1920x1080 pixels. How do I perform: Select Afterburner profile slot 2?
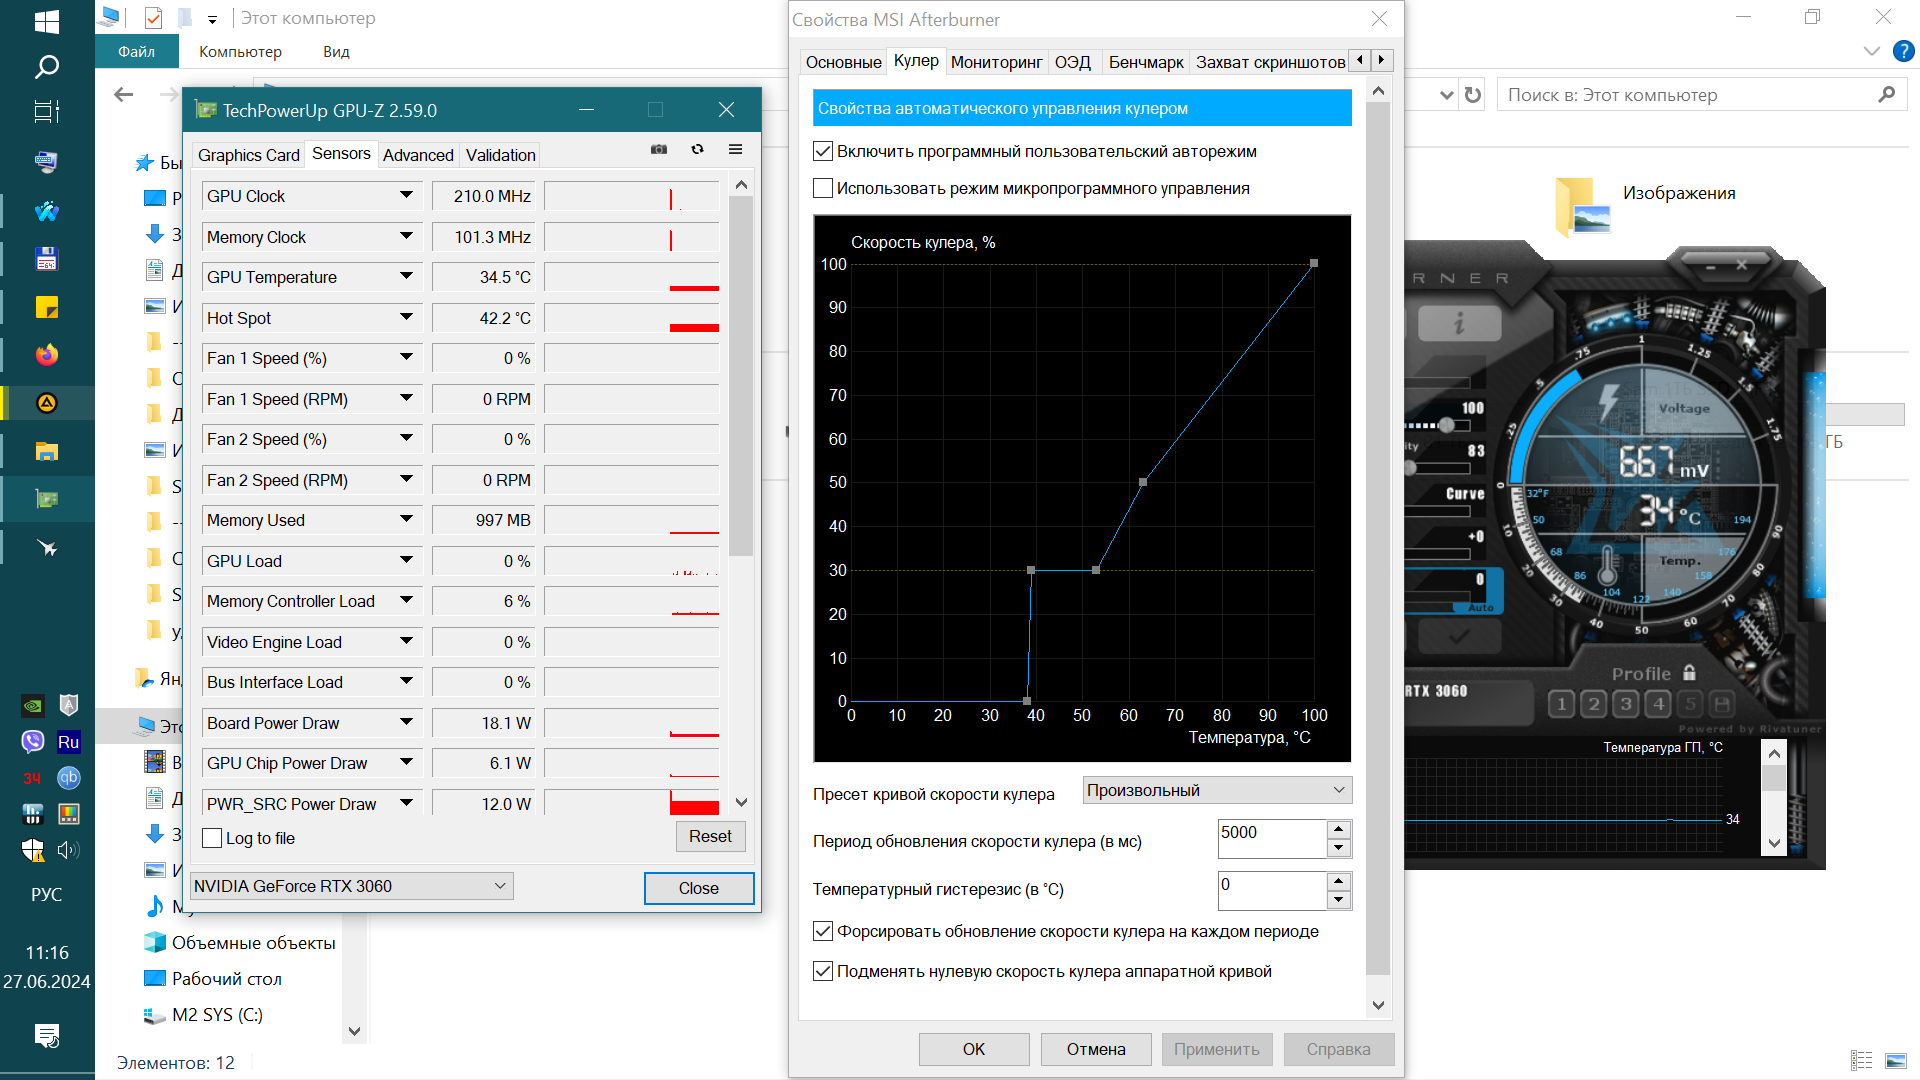tap(1594, 704)
